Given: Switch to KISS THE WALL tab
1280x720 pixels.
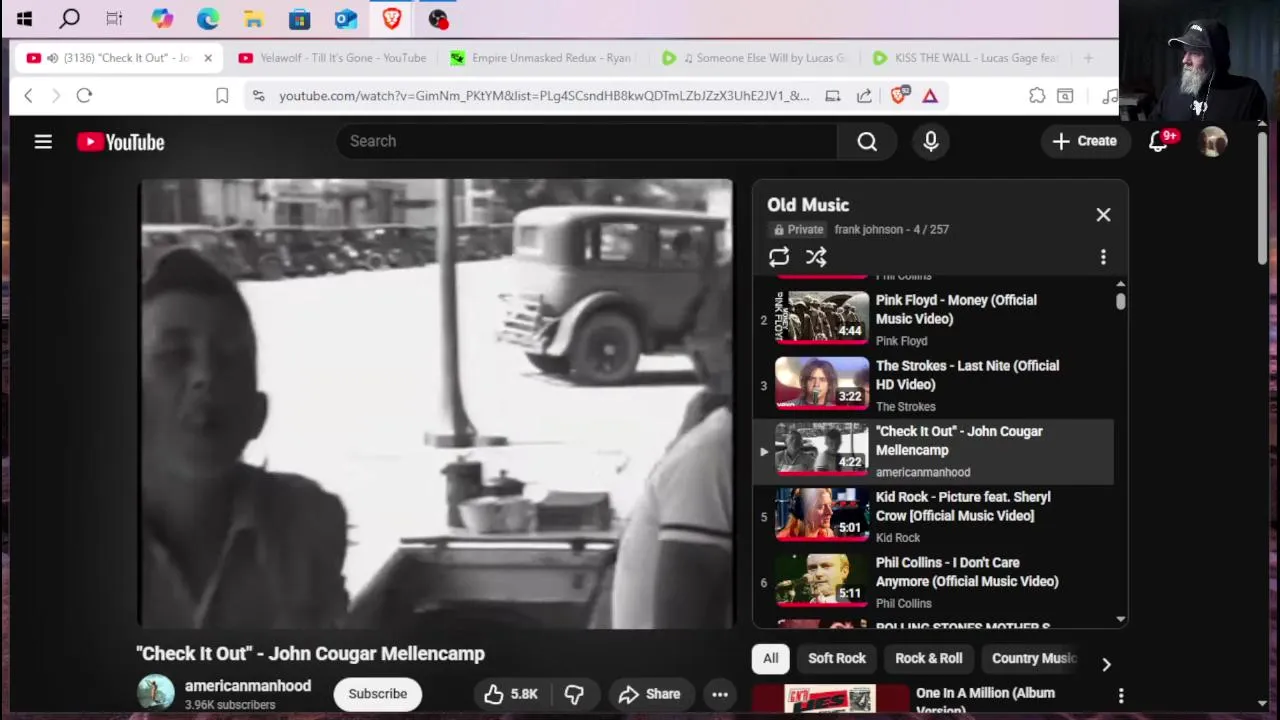Looking at the screenshot, I should pos(968,58).
